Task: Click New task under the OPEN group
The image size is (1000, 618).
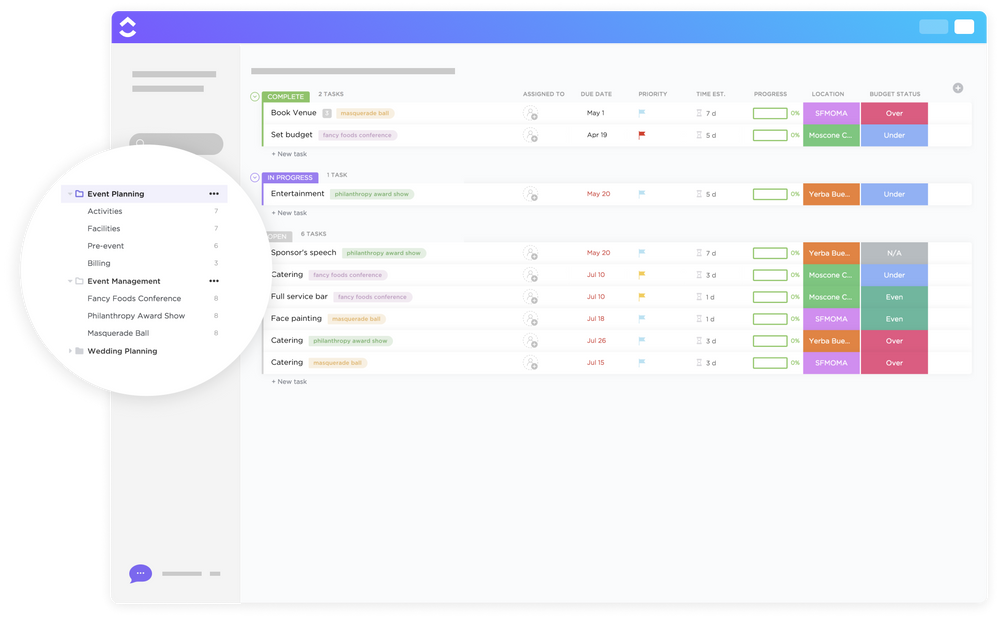Action: click(x=289, y=381)
